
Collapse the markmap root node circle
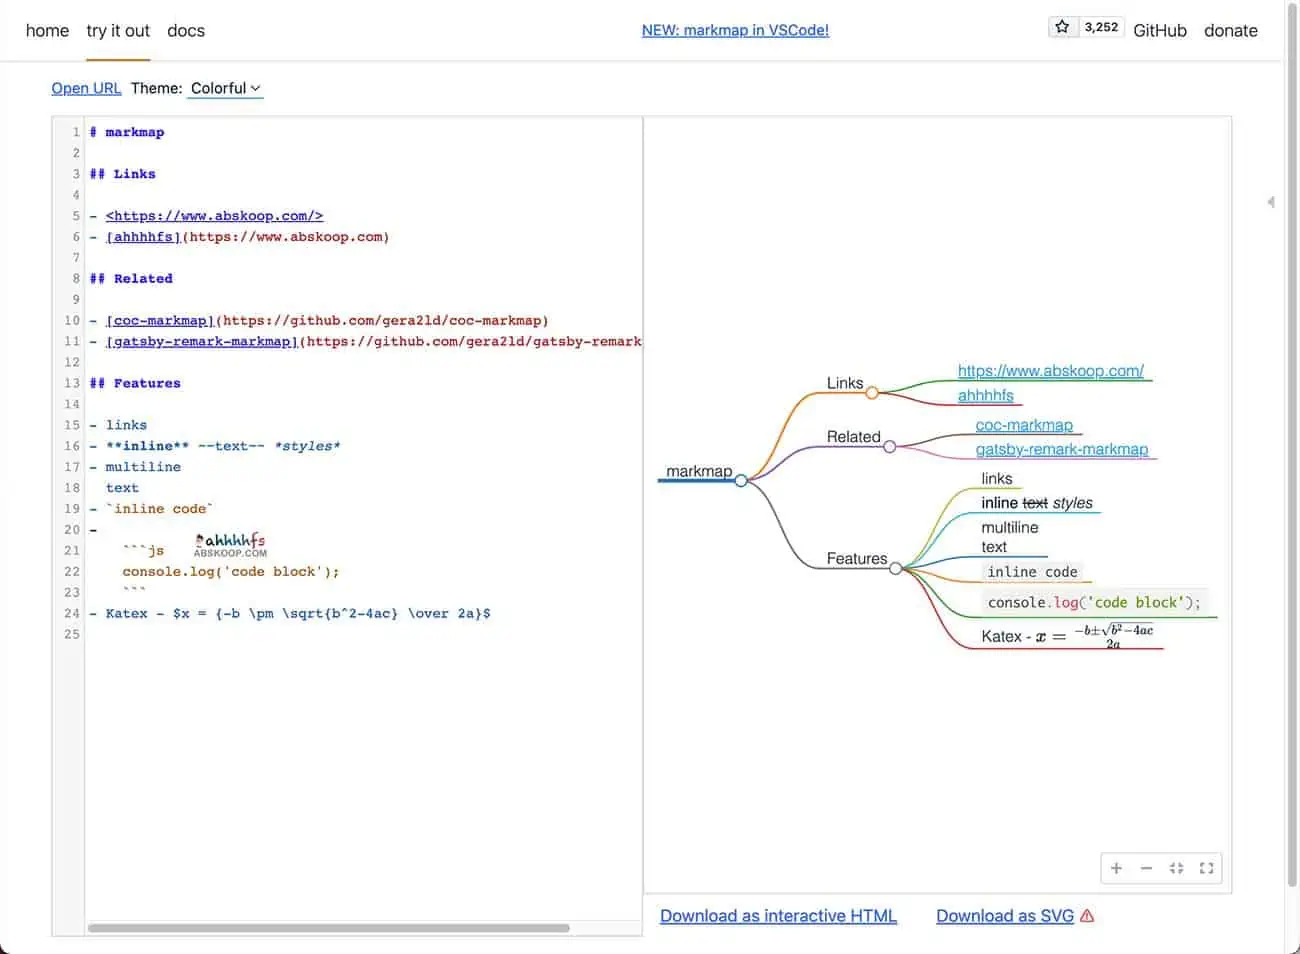[x=741, y=481]
